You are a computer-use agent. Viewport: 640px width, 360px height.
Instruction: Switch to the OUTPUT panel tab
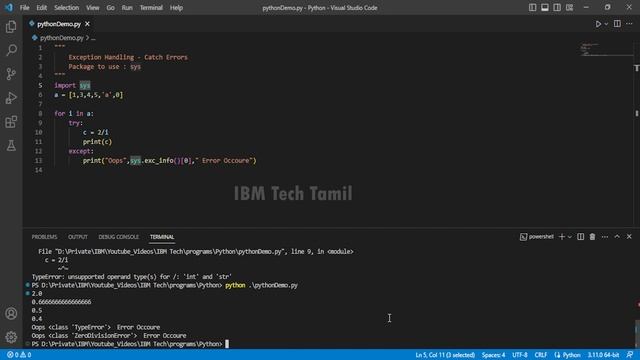click(78, 237)
